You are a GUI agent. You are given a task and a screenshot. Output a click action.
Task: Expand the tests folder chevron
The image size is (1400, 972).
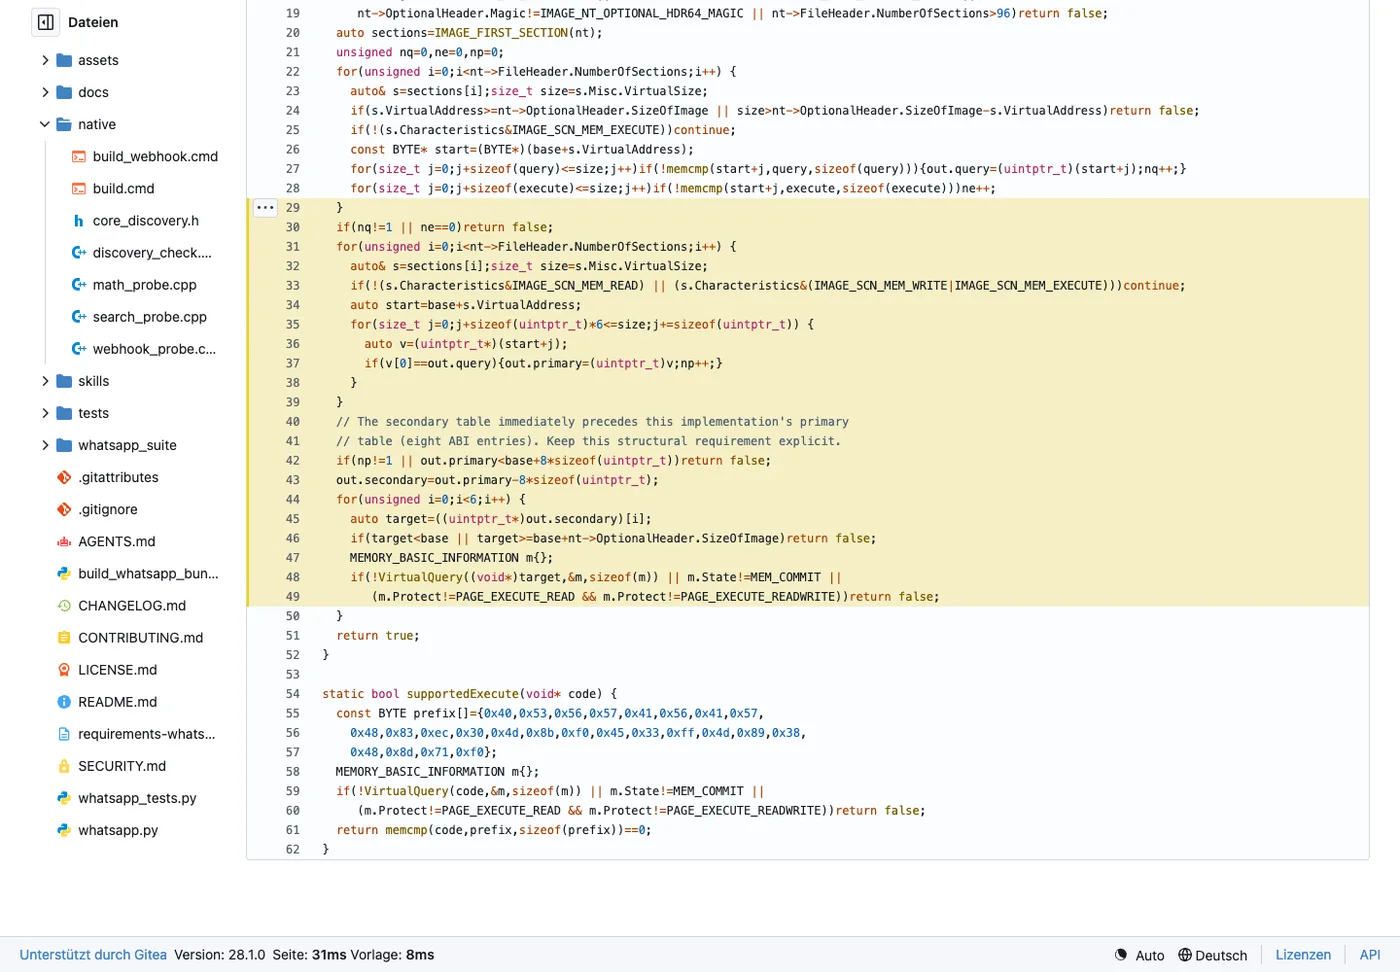click(45, 413)
